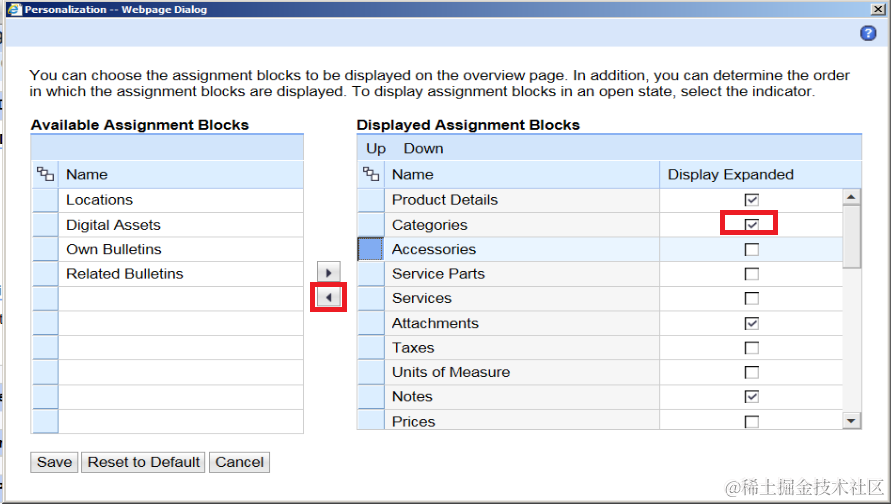Viewport: 891px width, 504px height.
Task: Click 'Attachments' name cell
Action: click(x=522, y=323)
